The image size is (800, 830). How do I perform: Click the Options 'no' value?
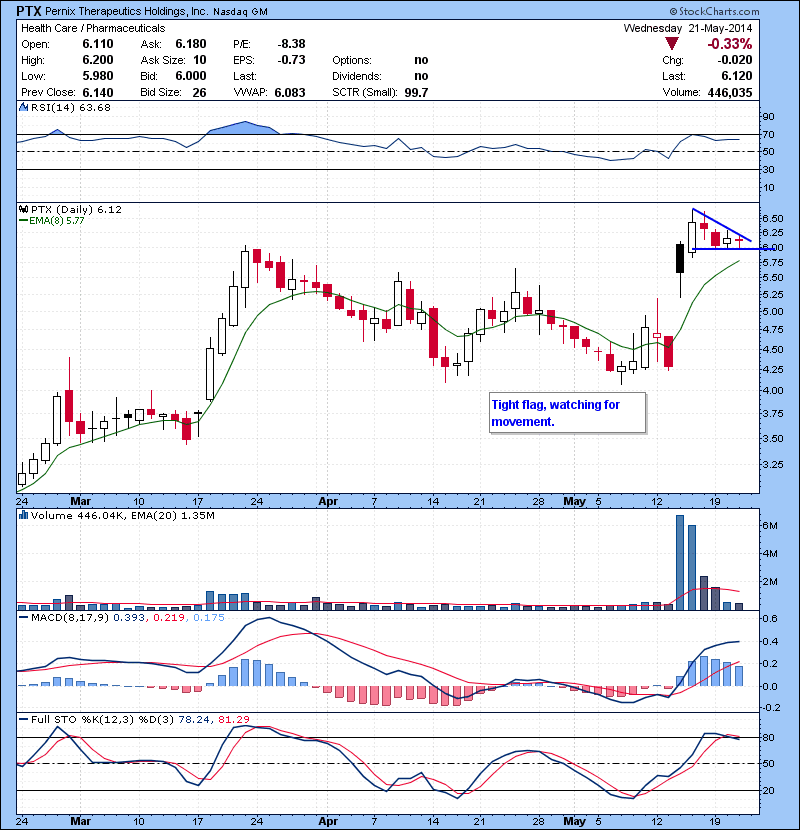[x=421, y=60]
